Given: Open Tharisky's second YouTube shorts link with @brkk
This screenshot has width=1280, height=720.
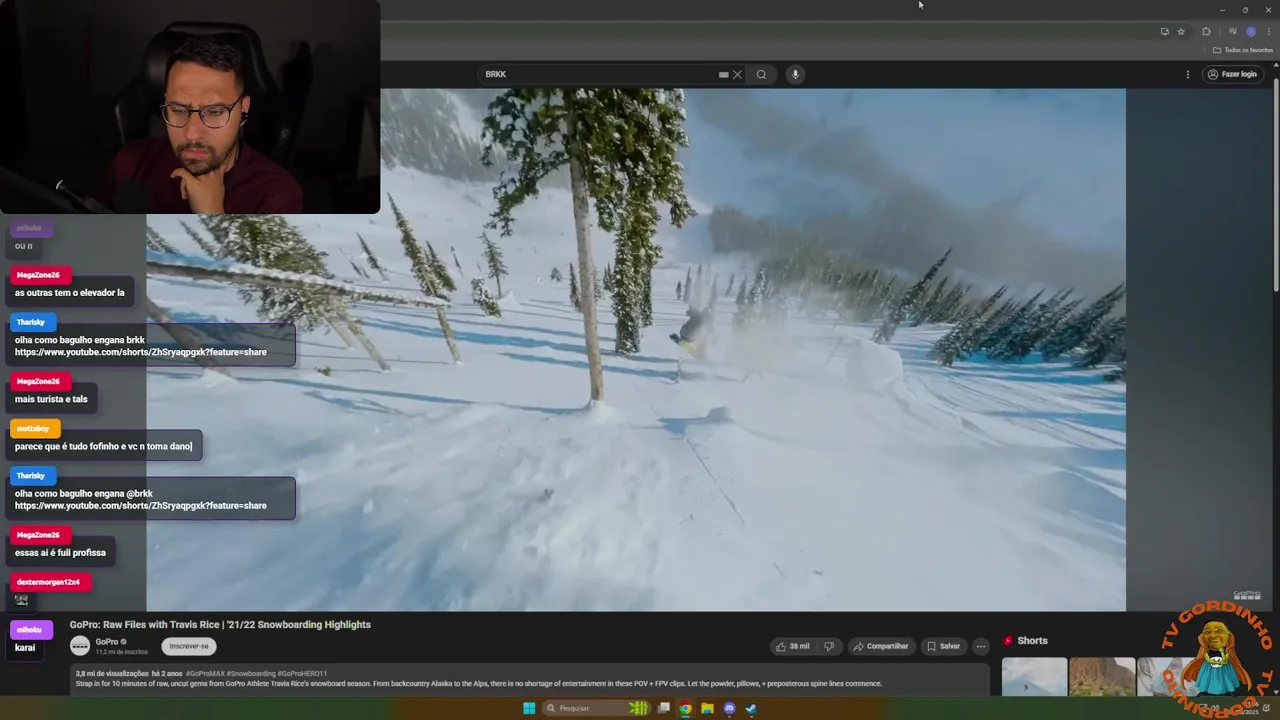Looking at the screenshot, I should [141, 506].
